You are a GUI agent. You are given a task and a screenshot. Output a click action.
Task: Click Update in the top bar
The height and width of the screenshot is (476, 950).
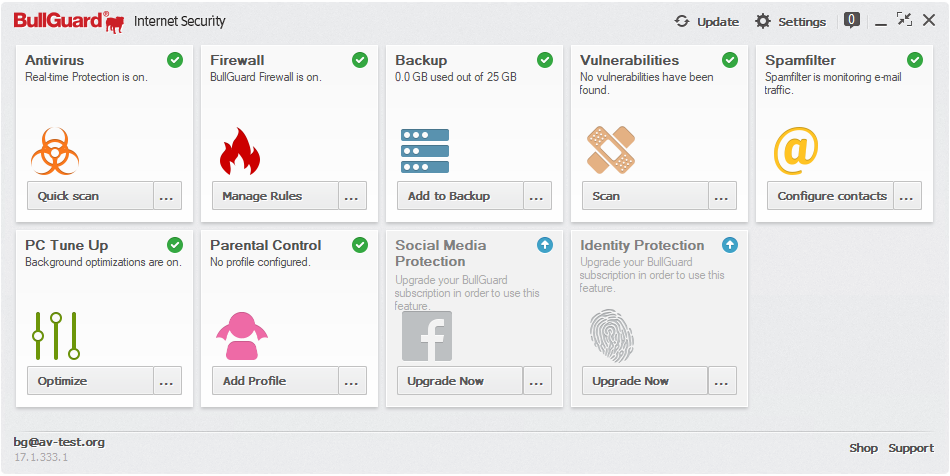(706, 21)
